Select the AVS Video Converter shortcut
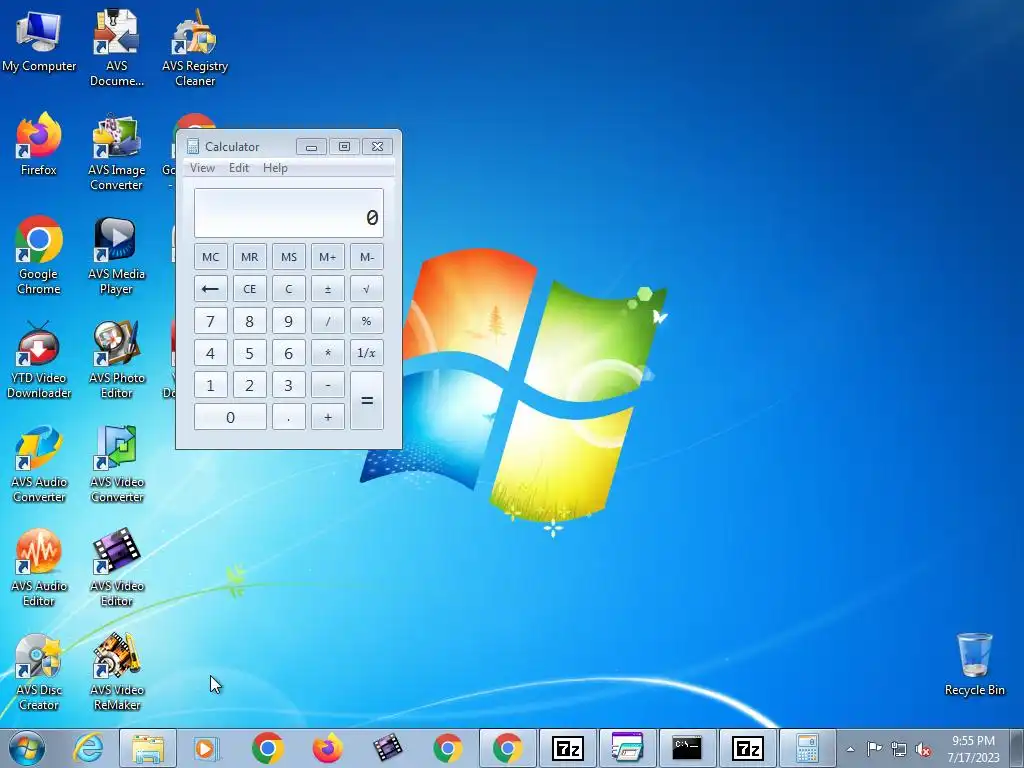The image size is (1024, 768). click(116, 464)
